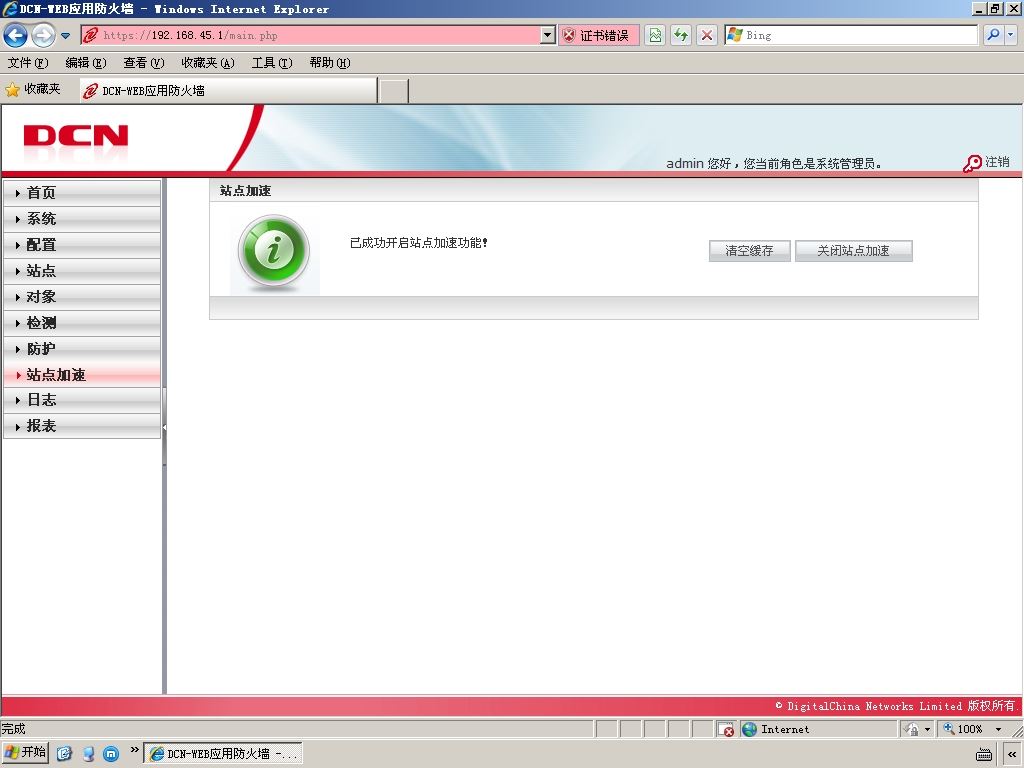Screen dimensions: 1024x768
Task: Click the protected mode lock icon
Action: (912, 729)
